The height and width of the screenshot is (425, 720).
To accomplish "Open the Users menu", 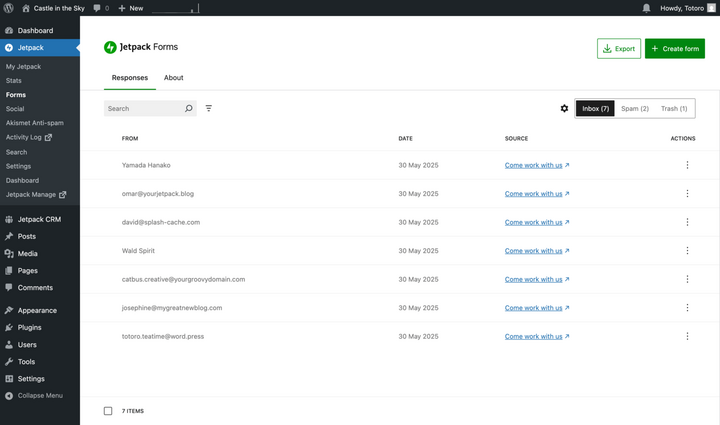I will point(39,345).
